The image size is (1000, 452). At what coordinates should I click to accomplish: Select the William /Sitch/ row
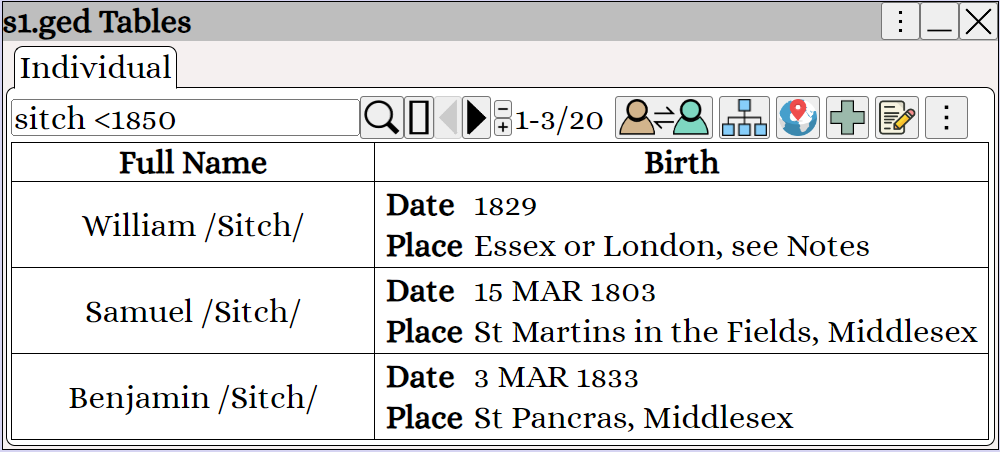tap(500, 225)
